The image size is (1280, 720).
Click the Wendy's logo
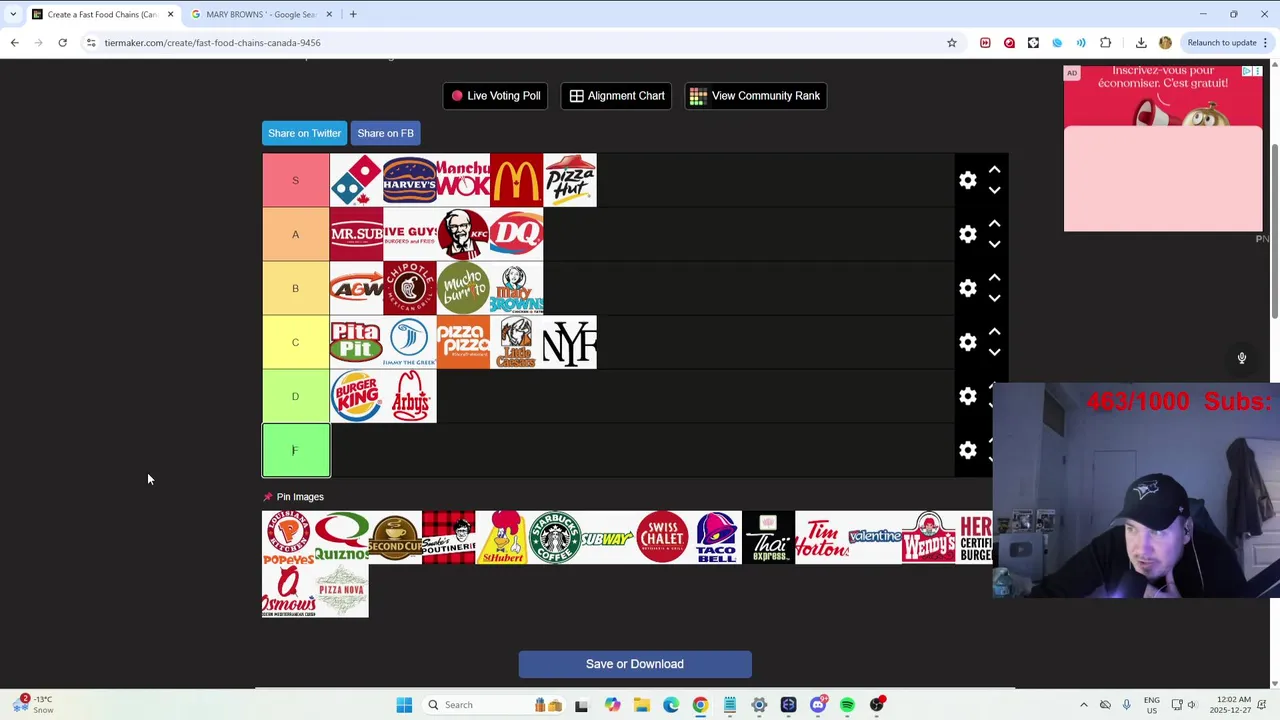[928, 538]
